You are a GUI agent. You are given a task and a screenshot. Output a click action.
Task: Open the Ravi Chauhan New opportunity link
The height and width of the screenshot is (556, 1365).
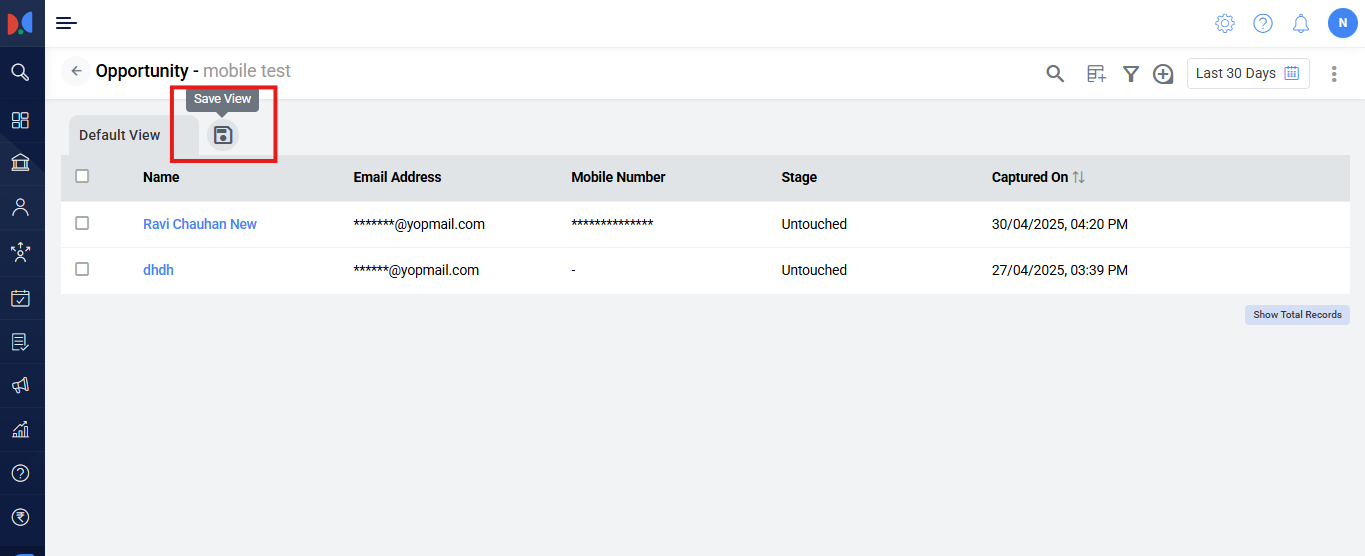tap(200, 224)
